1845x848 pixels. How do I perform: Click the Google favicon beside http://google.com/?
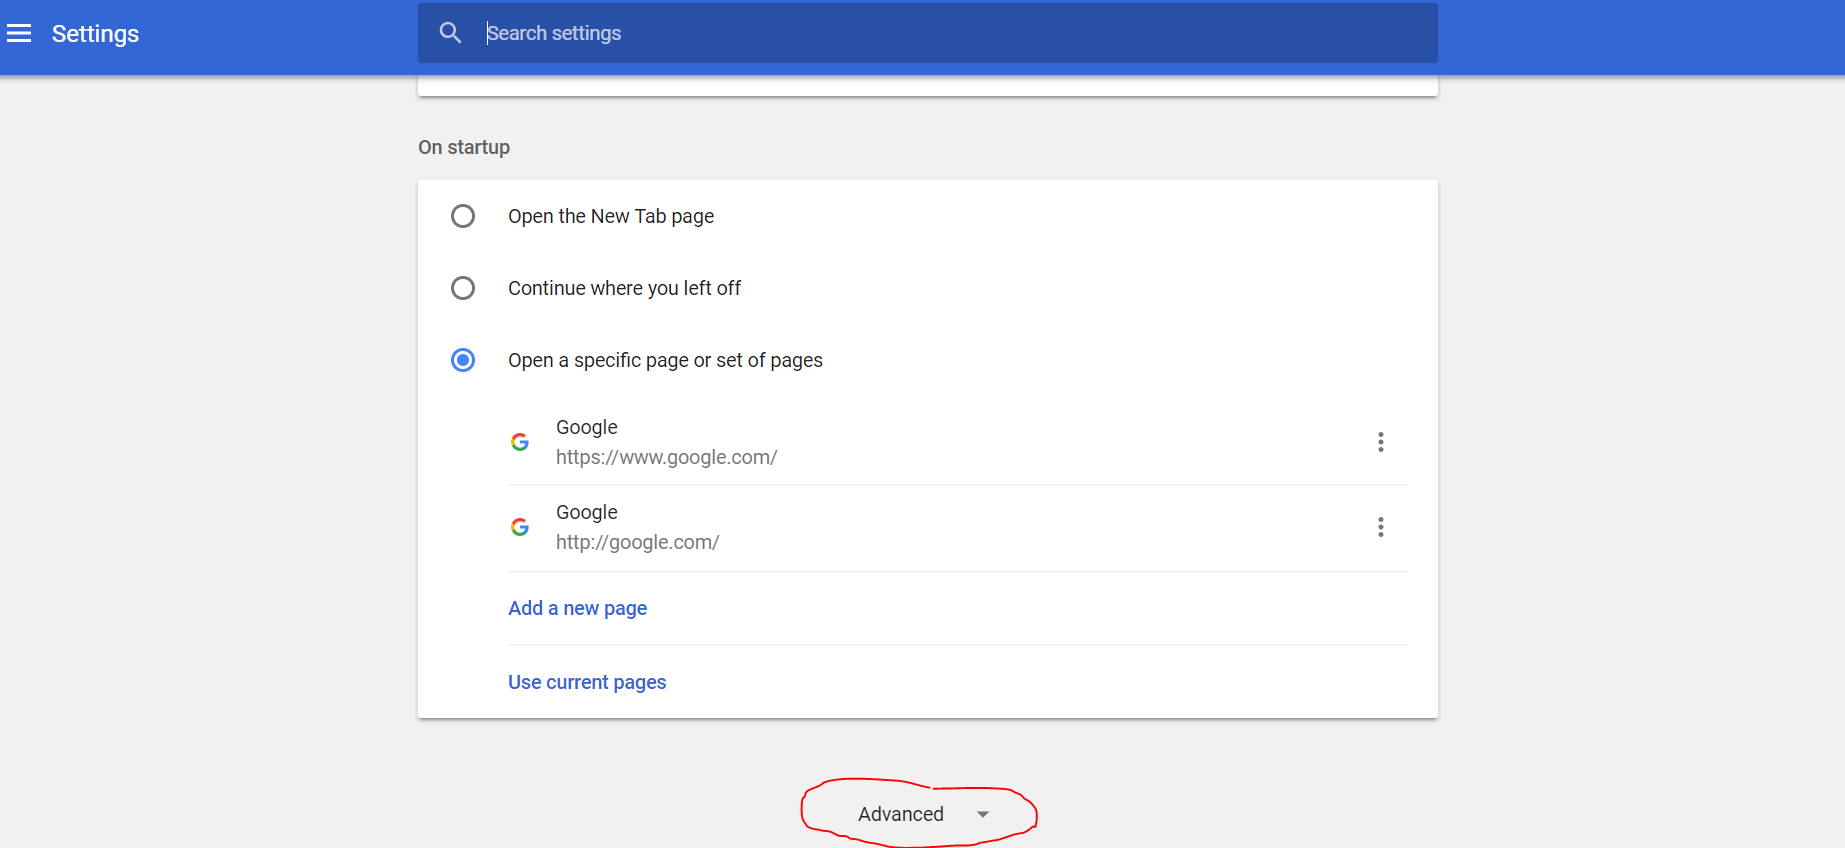tap(520, 527)
